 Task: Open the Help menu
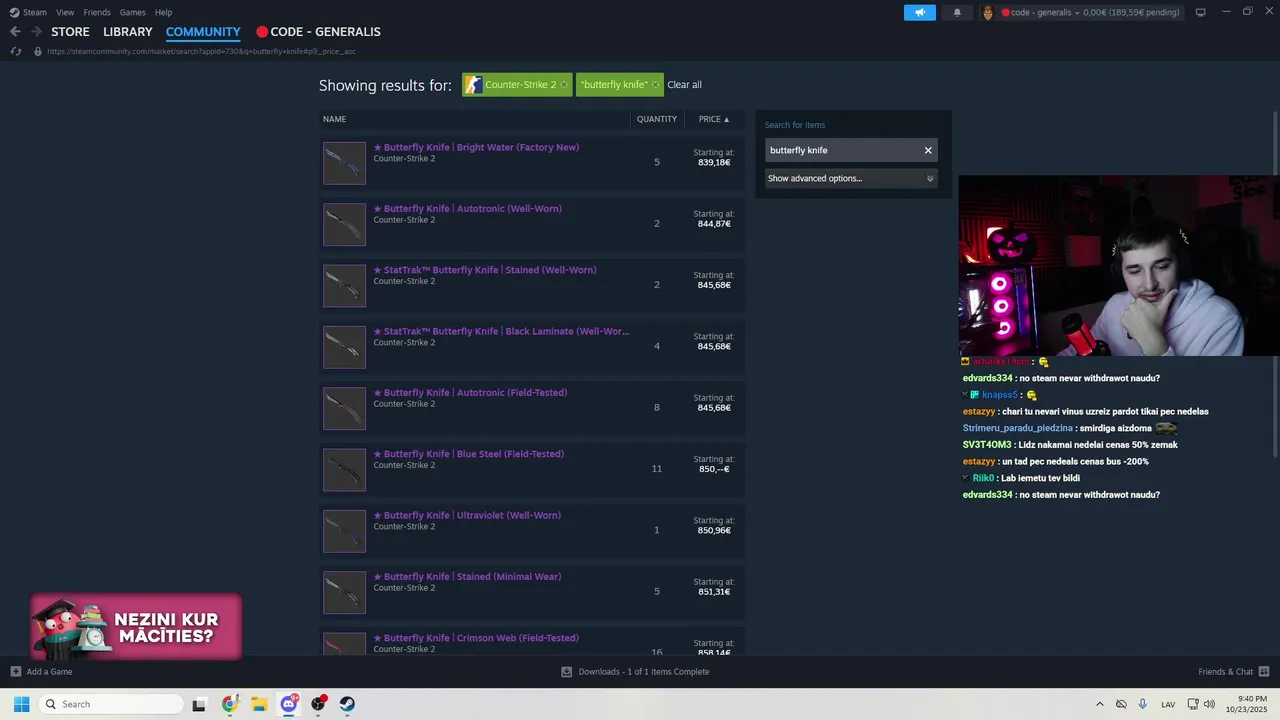163,12
